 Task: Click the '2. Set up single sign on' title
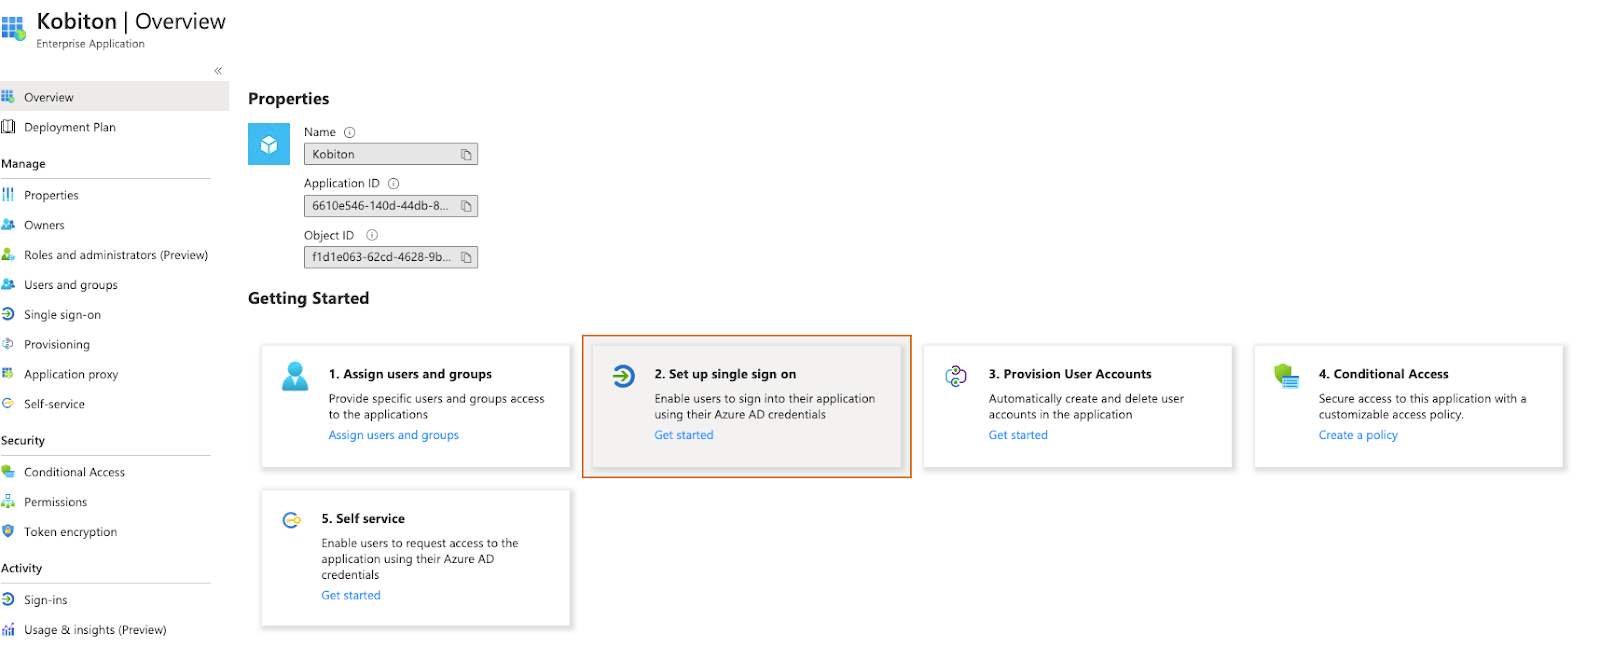tap(725, 374)
